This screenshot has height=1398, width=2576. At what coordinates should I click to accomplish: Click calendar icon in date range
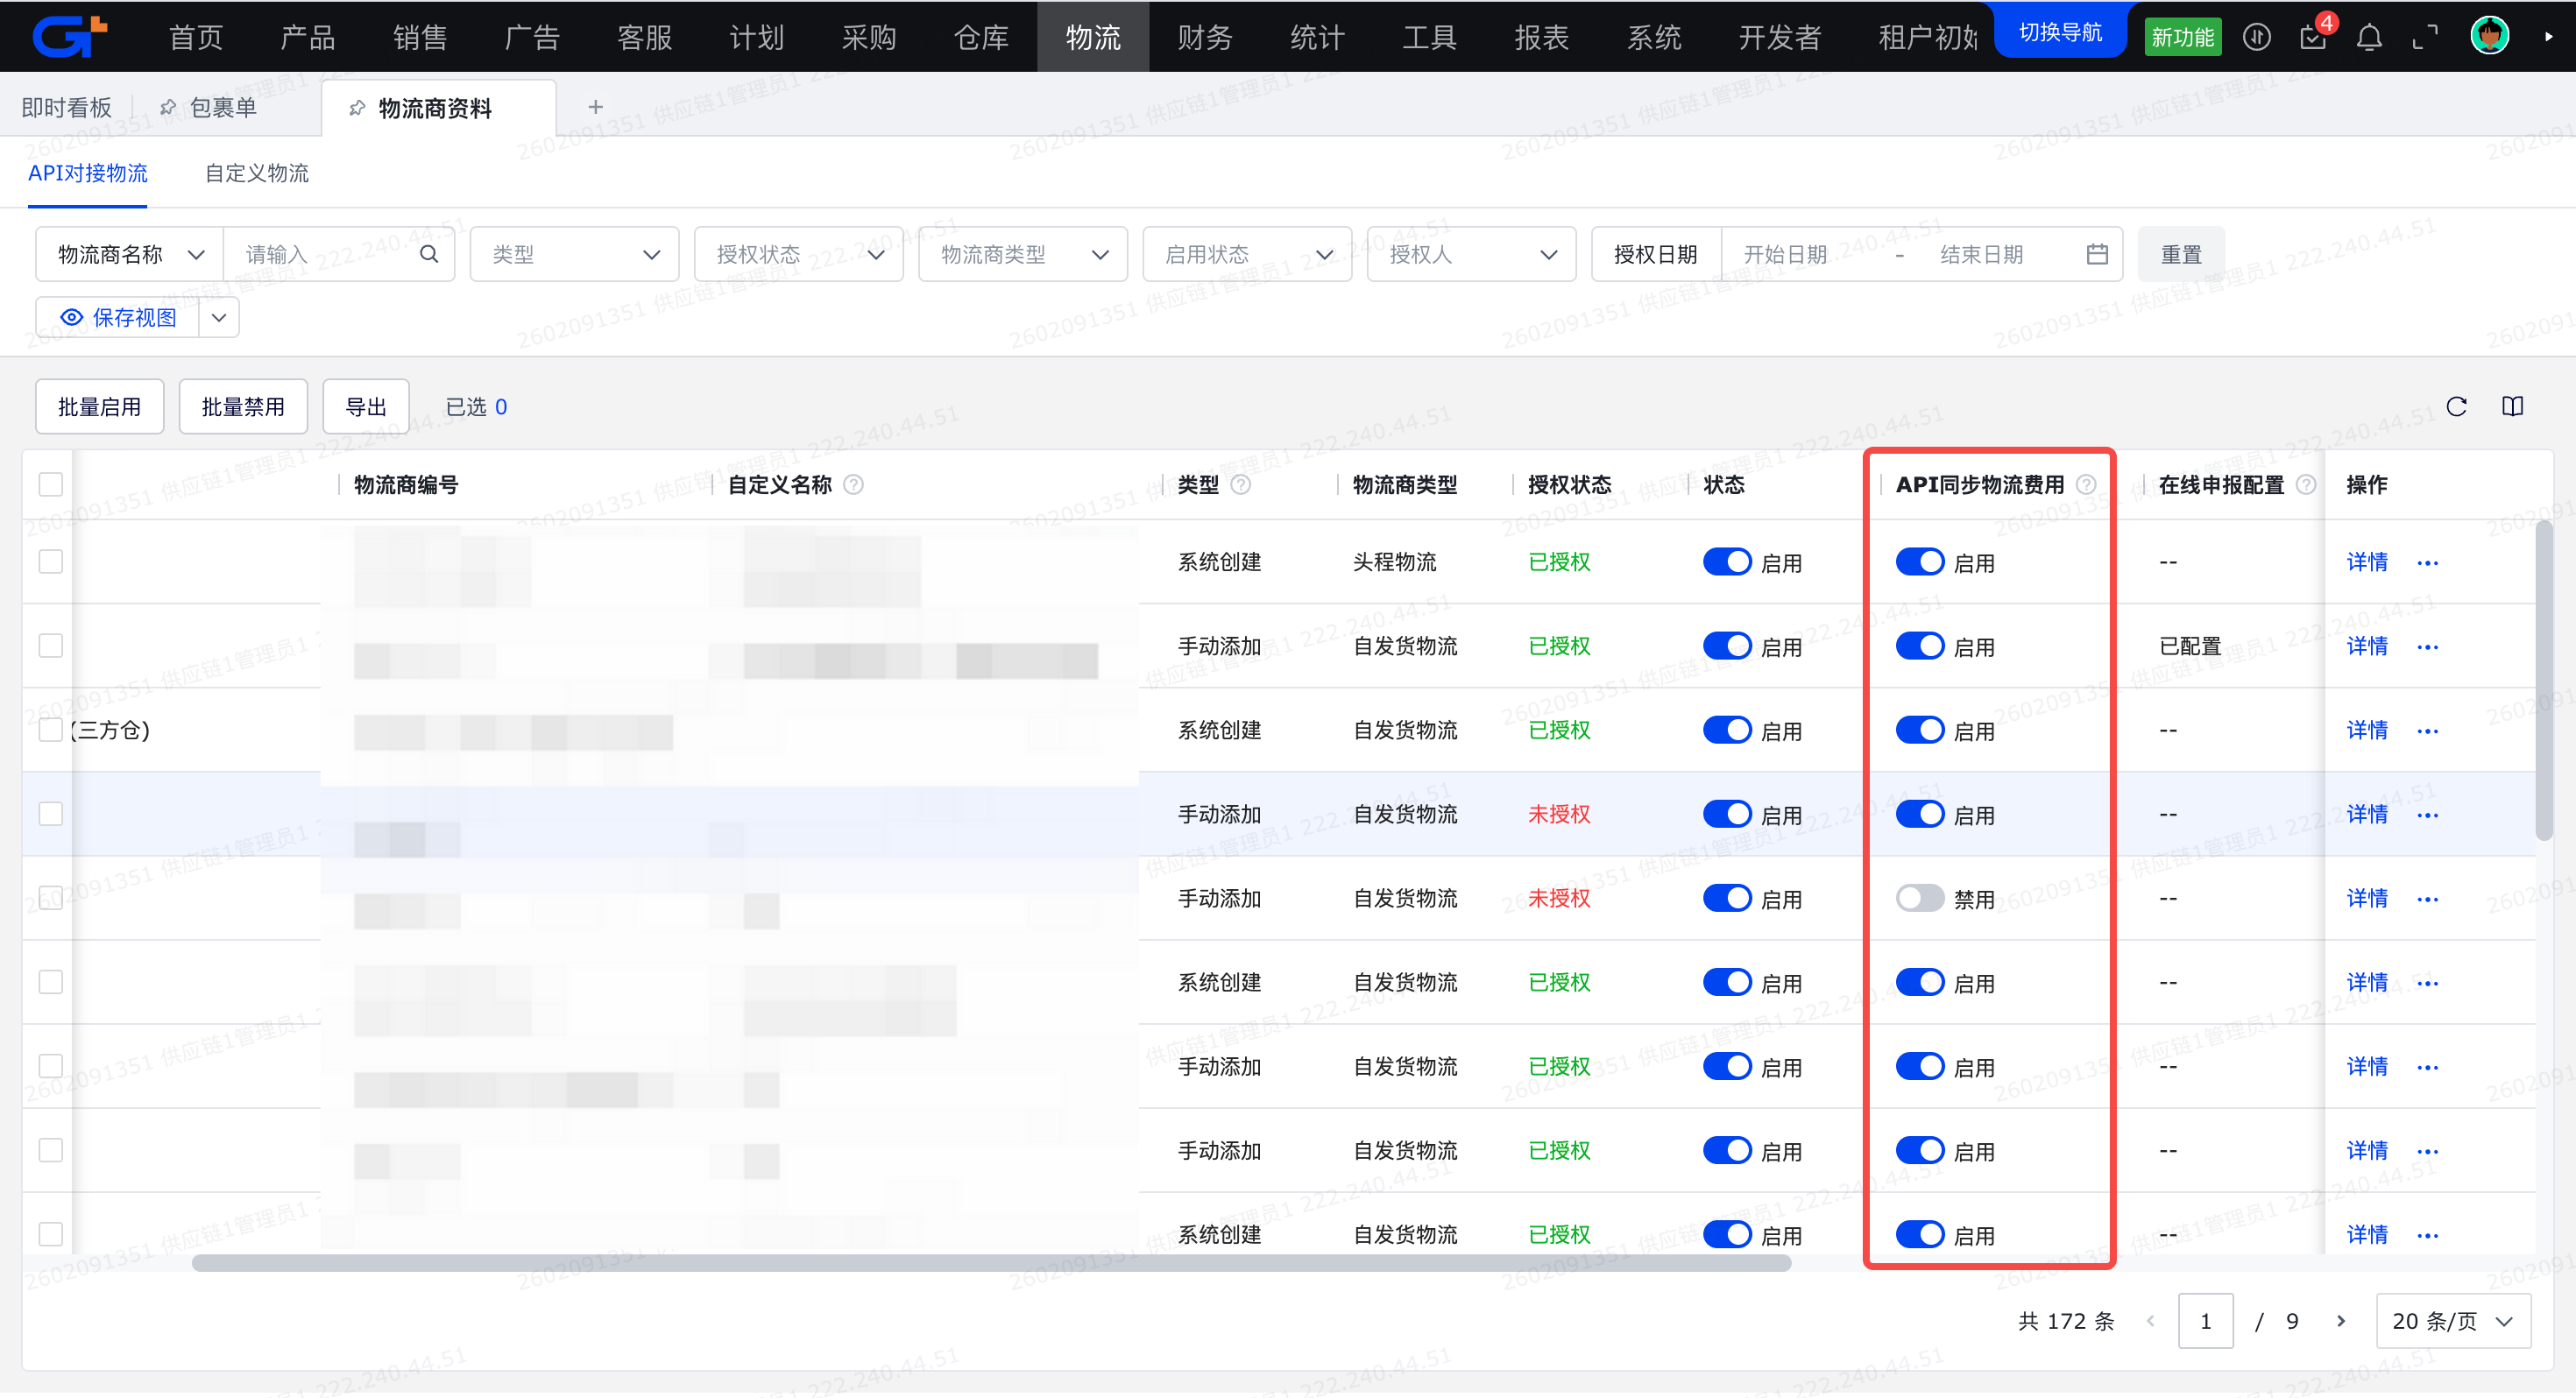[x=2097, y=254]
